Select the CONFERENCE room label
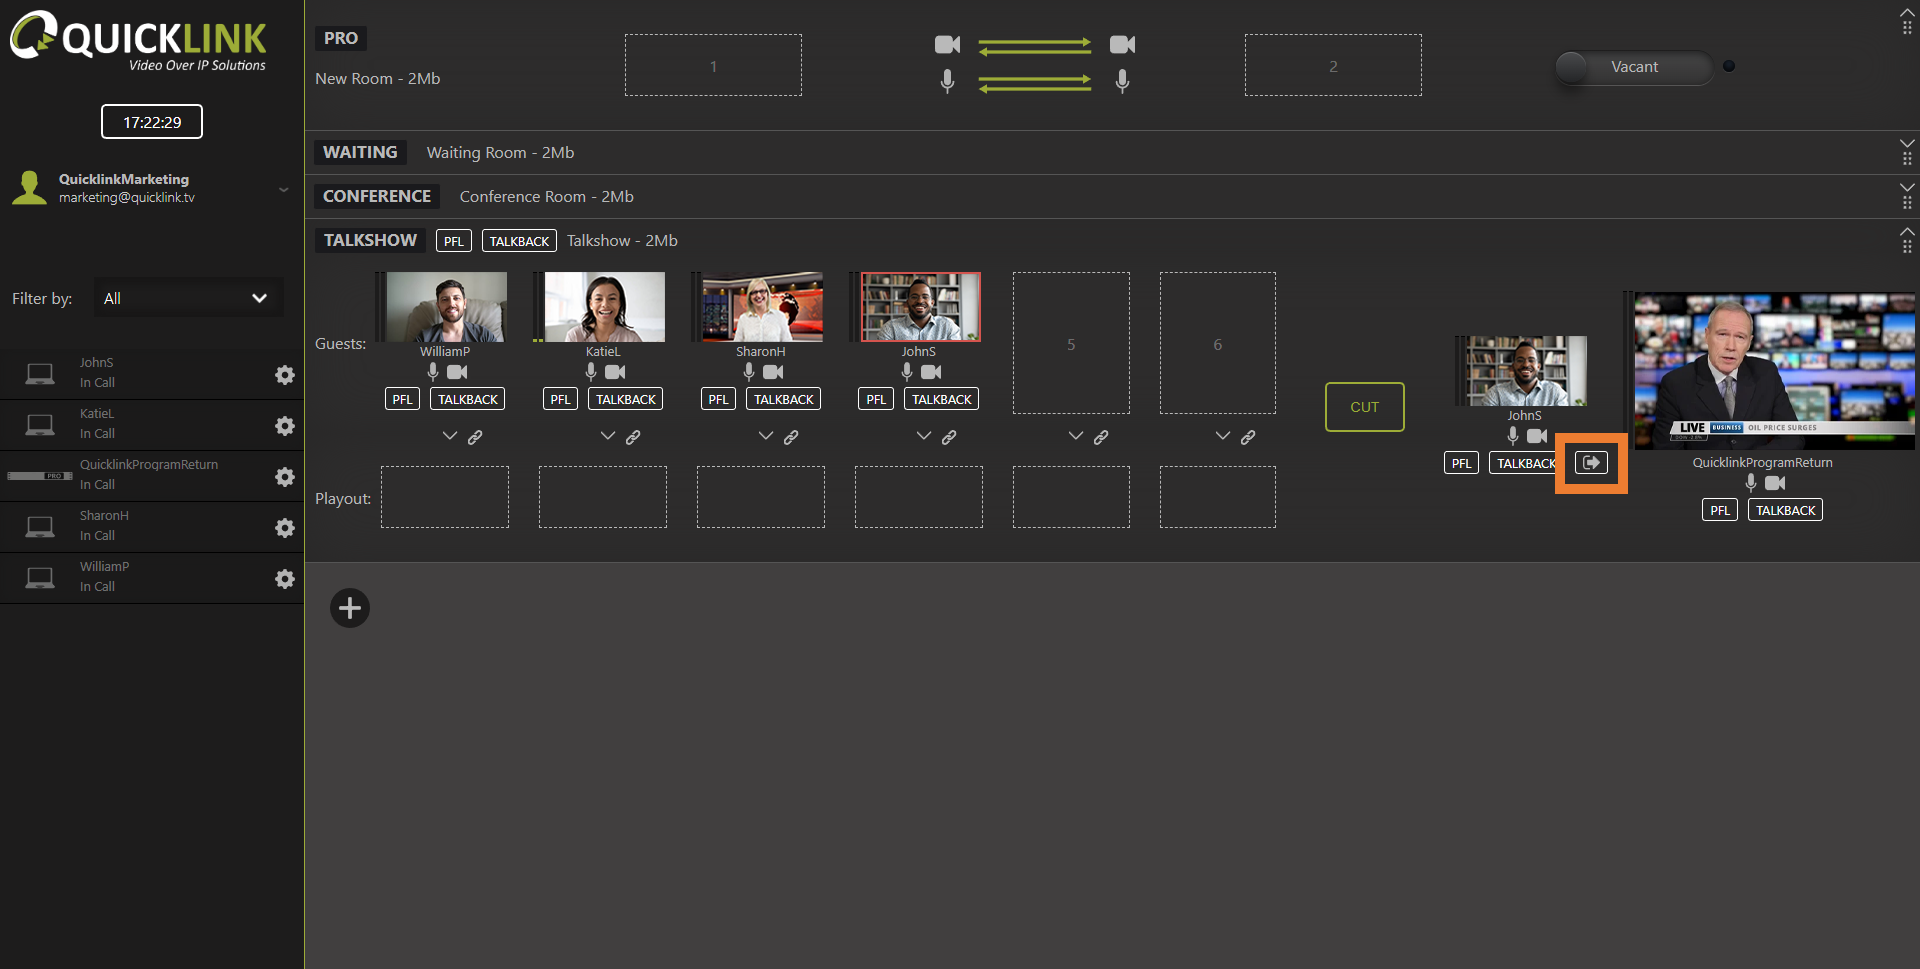The image size is (1920, 969). tap(377, 196)
